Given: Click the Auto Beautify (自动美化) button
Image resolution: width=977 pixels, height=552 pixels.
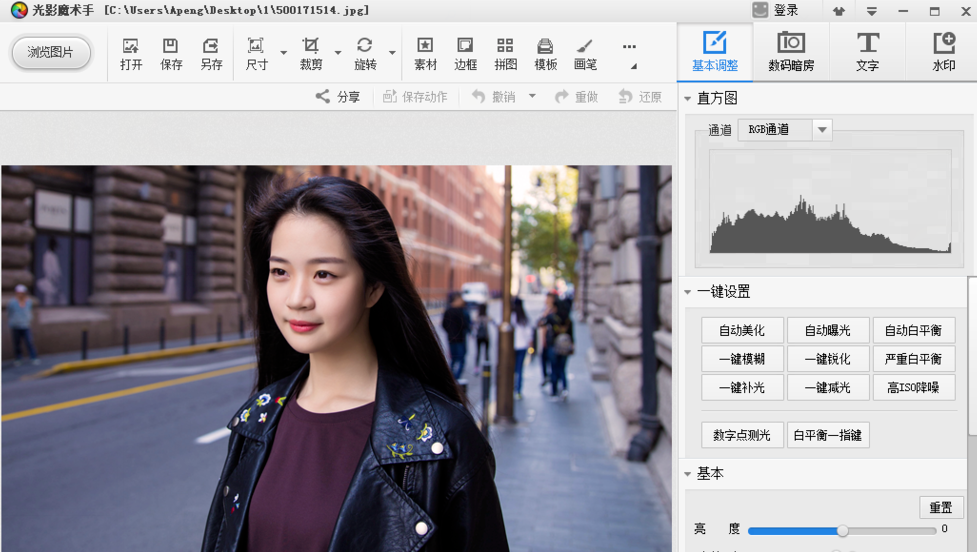Looking at the screenshot, I should coord(742,330).
